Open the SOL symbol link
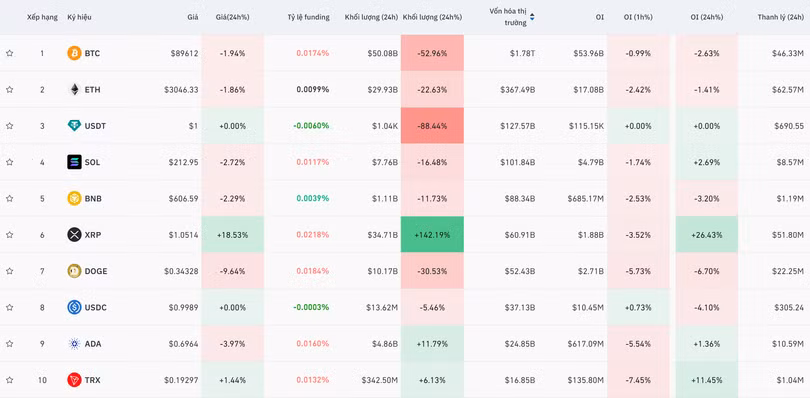The height and width of the screenshot is (398, 810). 92,162
